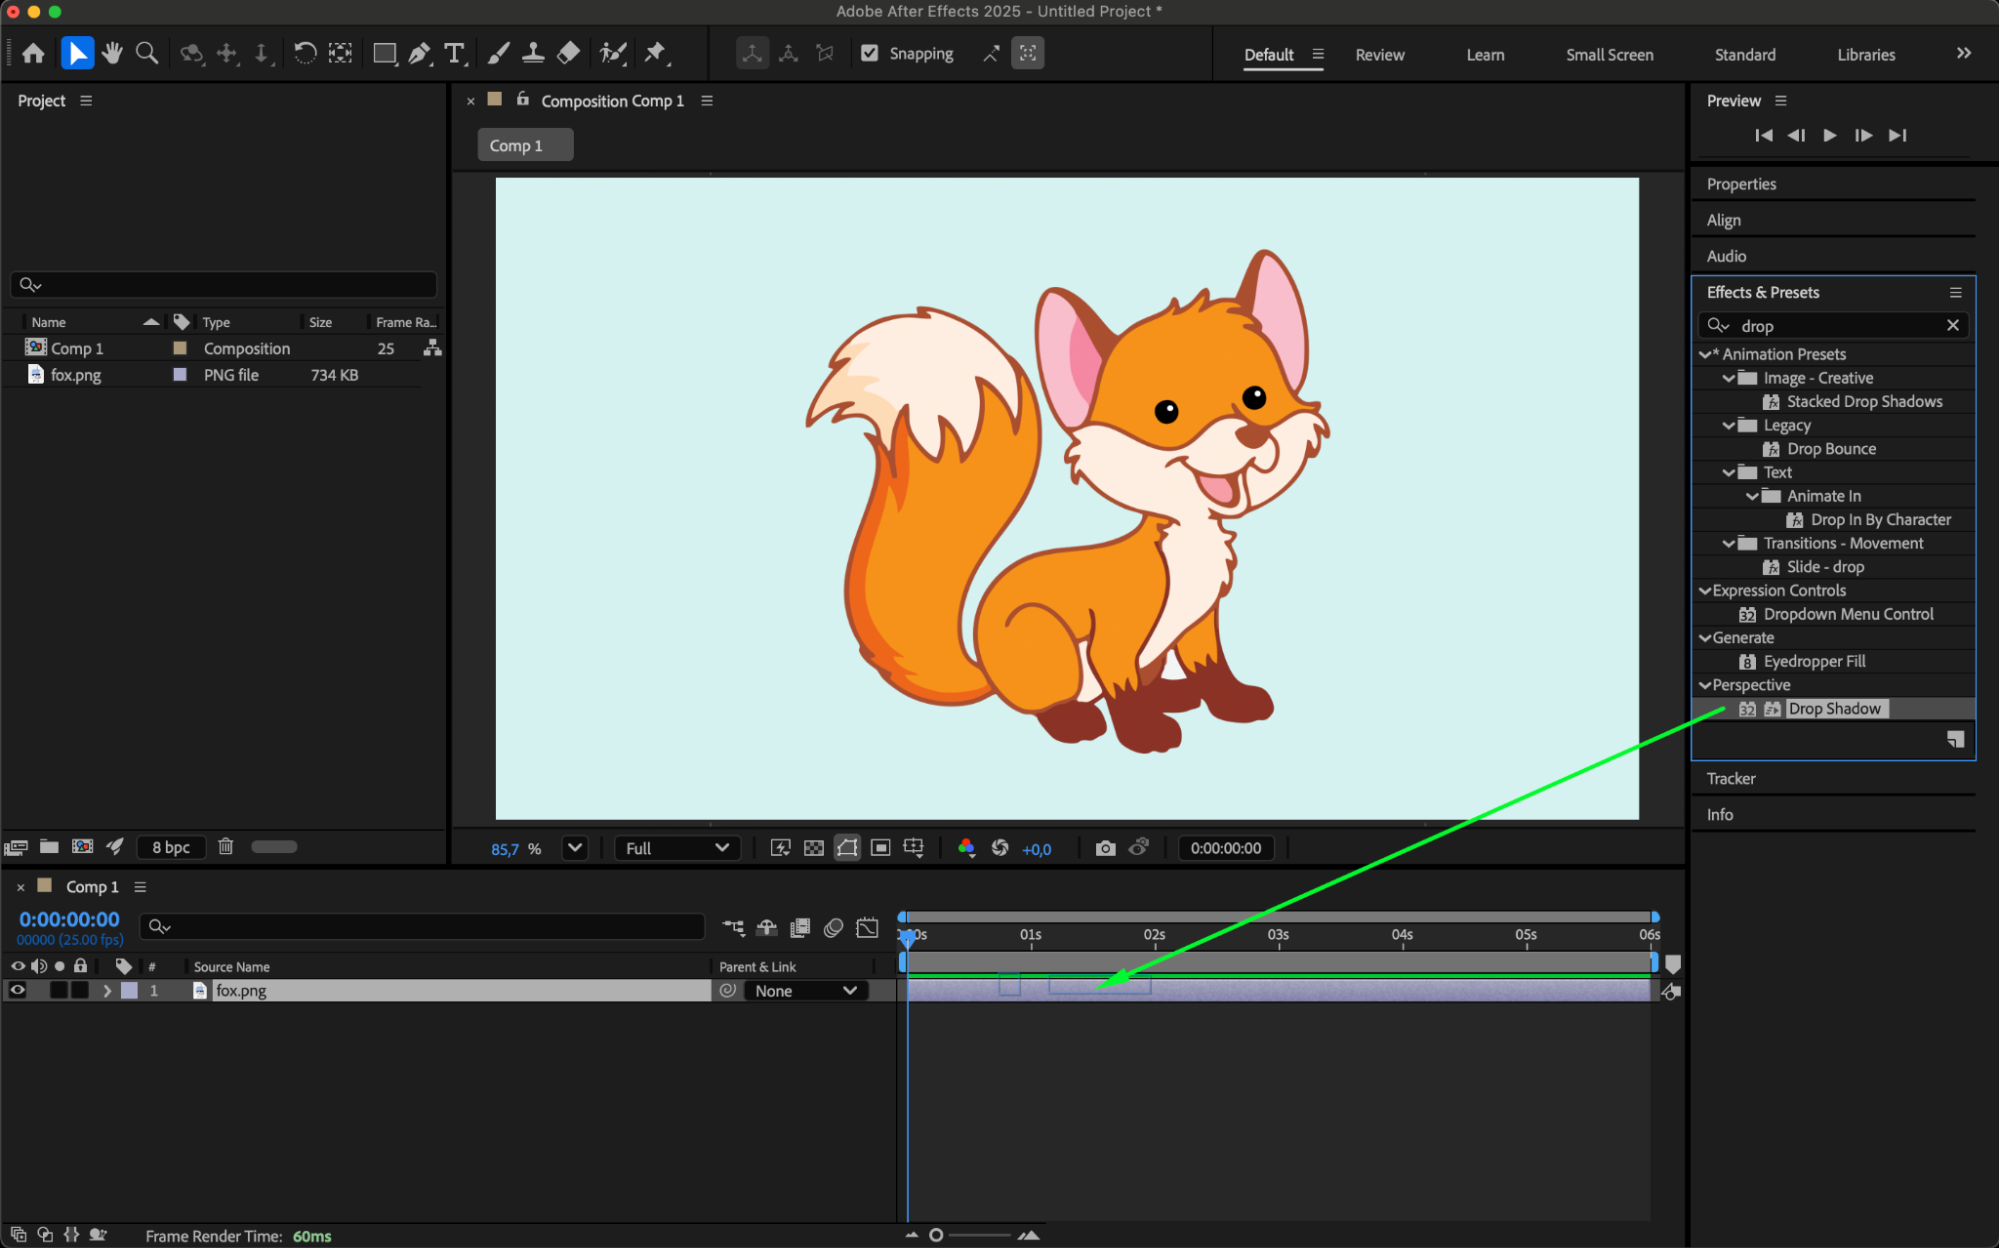Screen dimensions: 1999x1249
Task: Click Delete trash icon in Project panel
Action: click(226, 847)
